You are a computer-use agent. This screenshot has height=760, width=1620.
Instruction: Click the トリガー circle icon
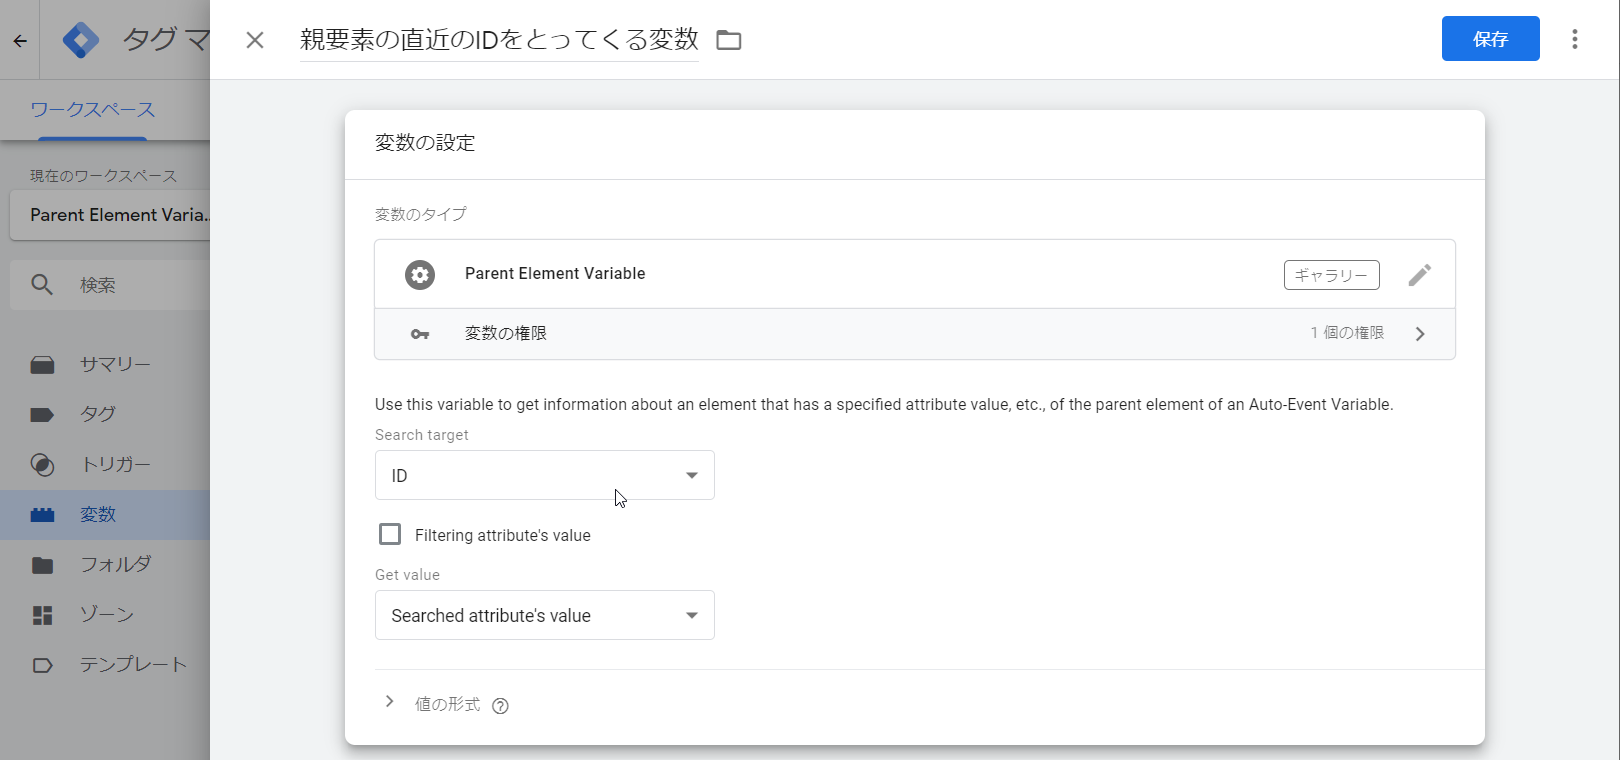[42, 465]
